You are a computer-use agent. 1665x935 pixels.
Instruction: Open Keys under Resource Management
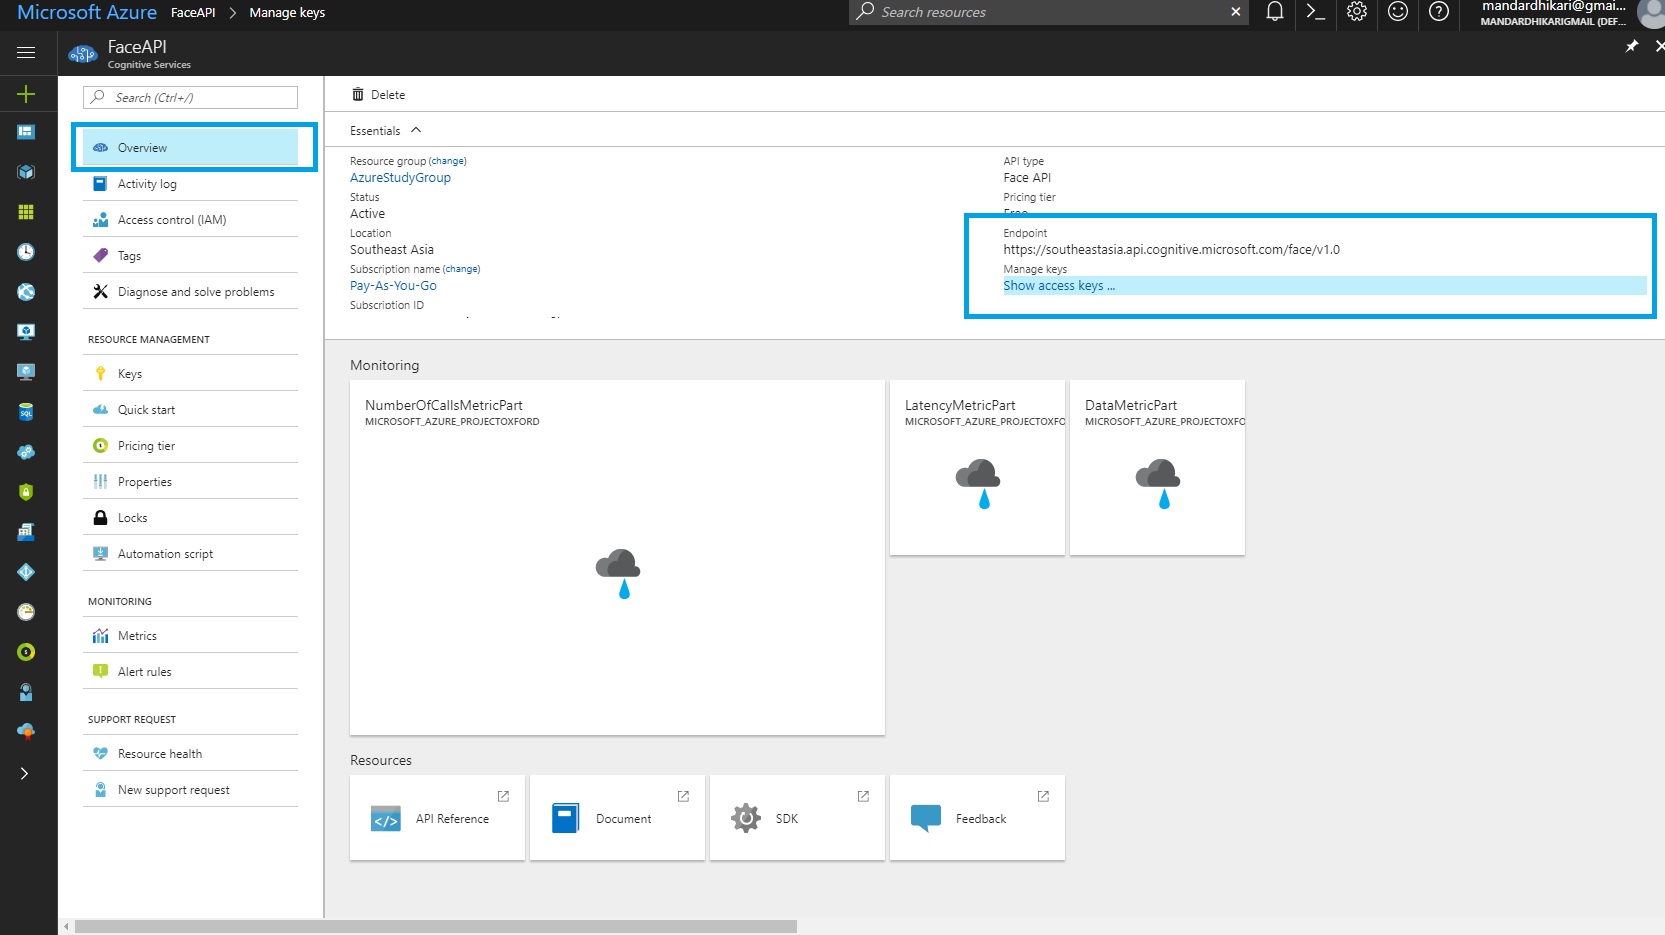[x=190, y=374]
